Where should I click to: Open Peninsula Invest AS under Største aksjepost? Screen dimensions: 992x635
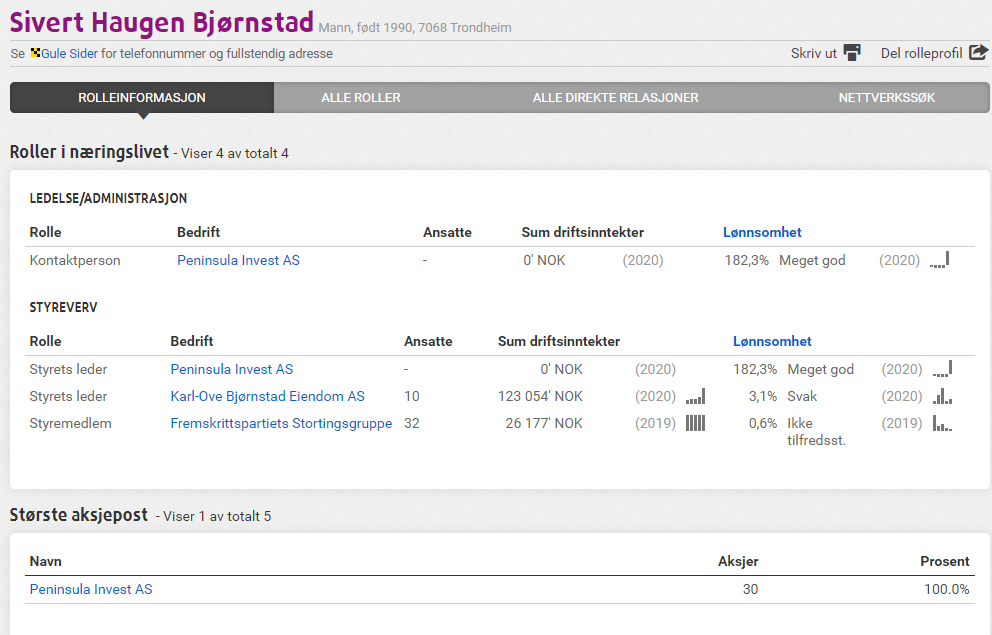[91, 589]
